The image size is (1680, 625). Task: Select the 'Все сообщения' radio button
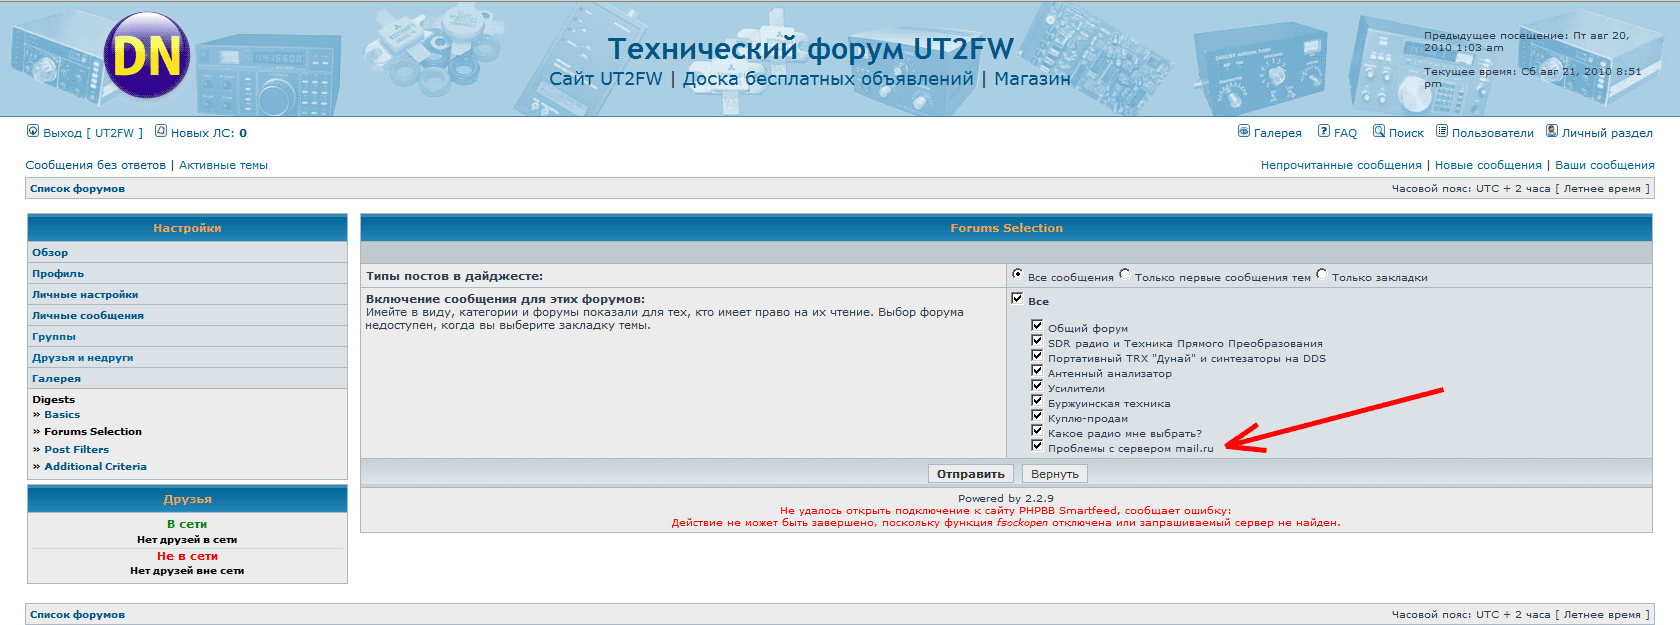(1017, 274)
